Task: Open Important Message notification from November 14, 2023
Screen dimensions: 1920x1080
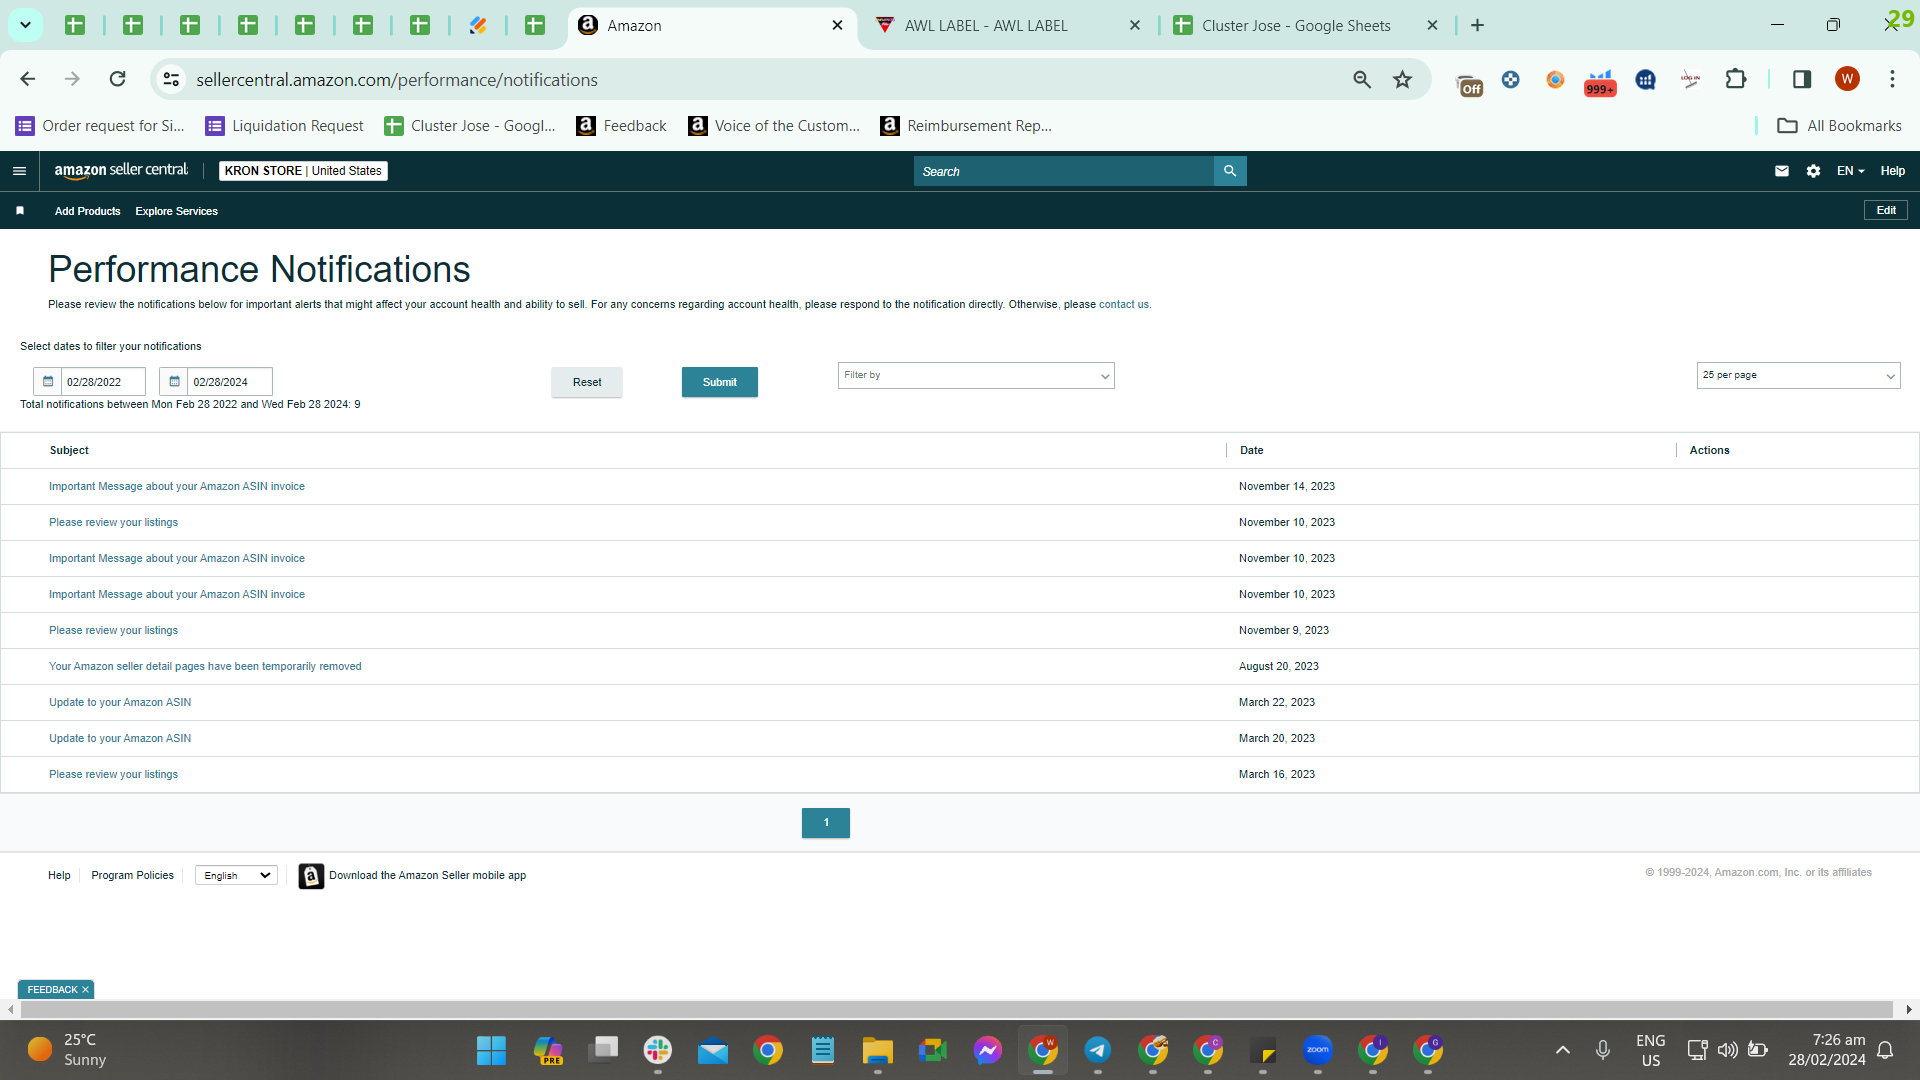Action: click(x=177, y=487)
